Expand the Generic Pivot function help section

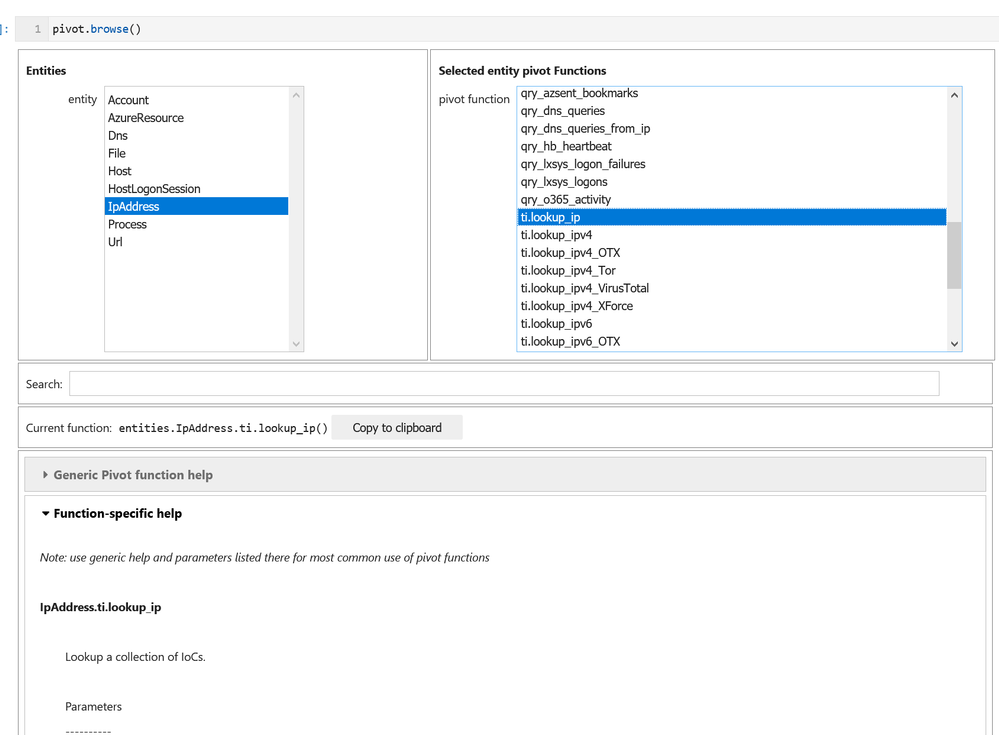pyautogui.click(x=505, y=475)
